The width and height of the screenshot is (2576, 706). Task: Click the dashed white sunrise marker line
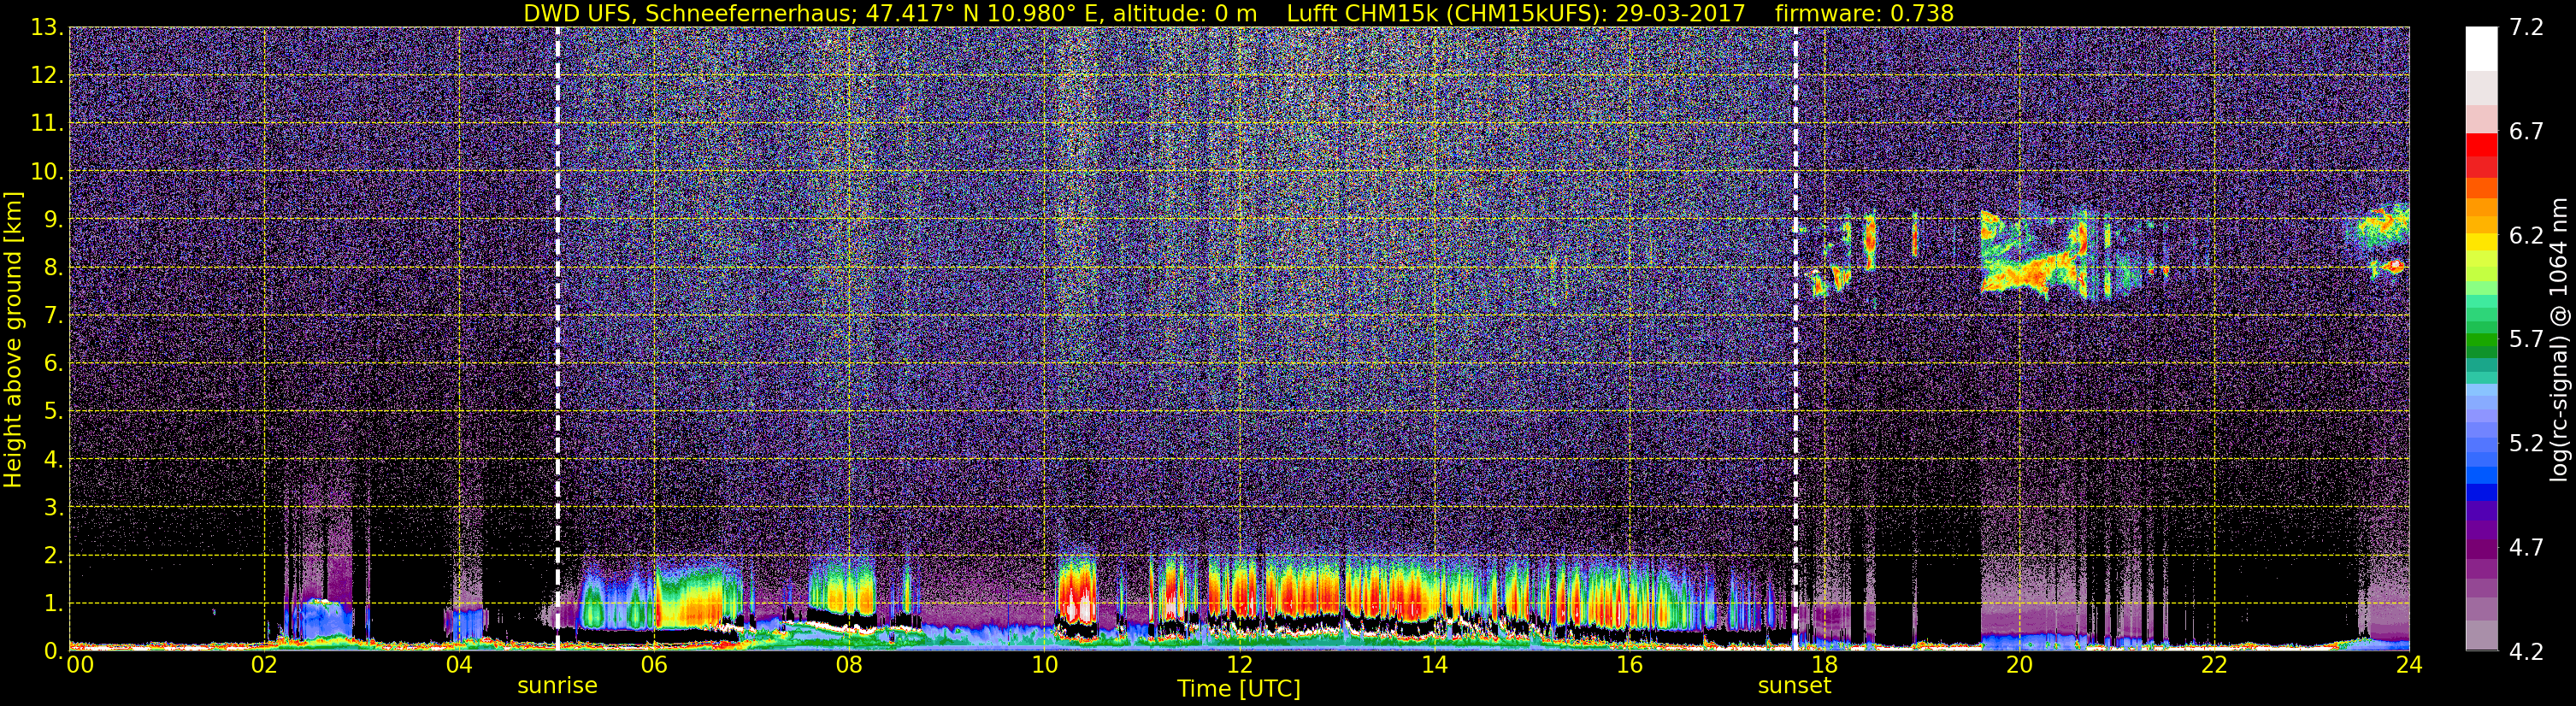pyautogui.click(x=557, y=339)
